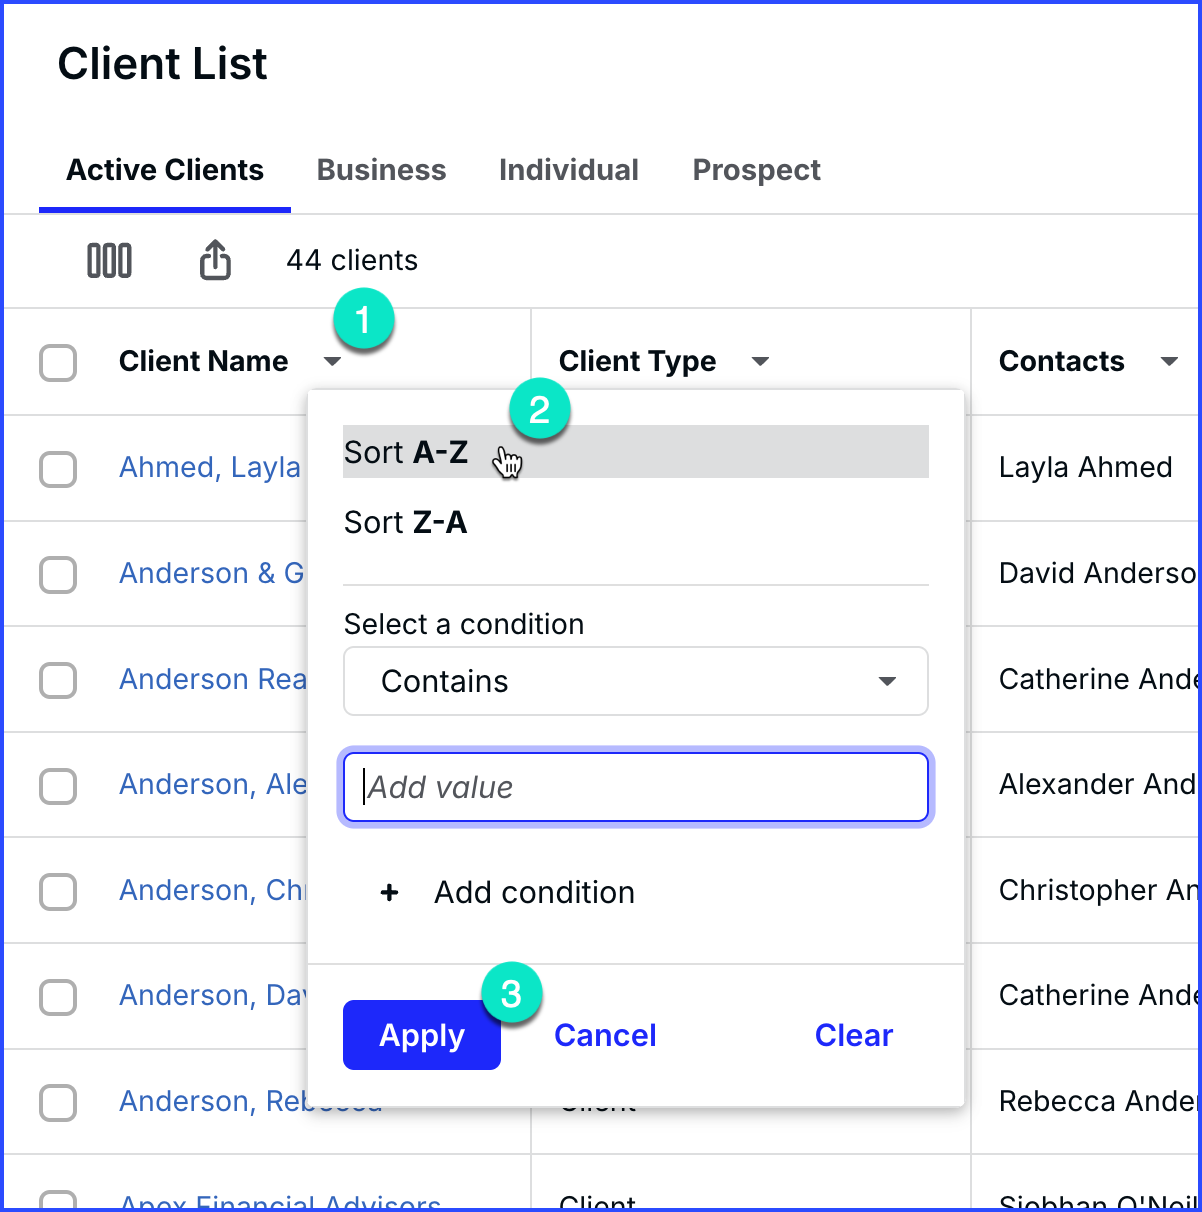Toggle the select-all clients checkbox
The height and width of the screenshot is (1212, 1202).
58,362
